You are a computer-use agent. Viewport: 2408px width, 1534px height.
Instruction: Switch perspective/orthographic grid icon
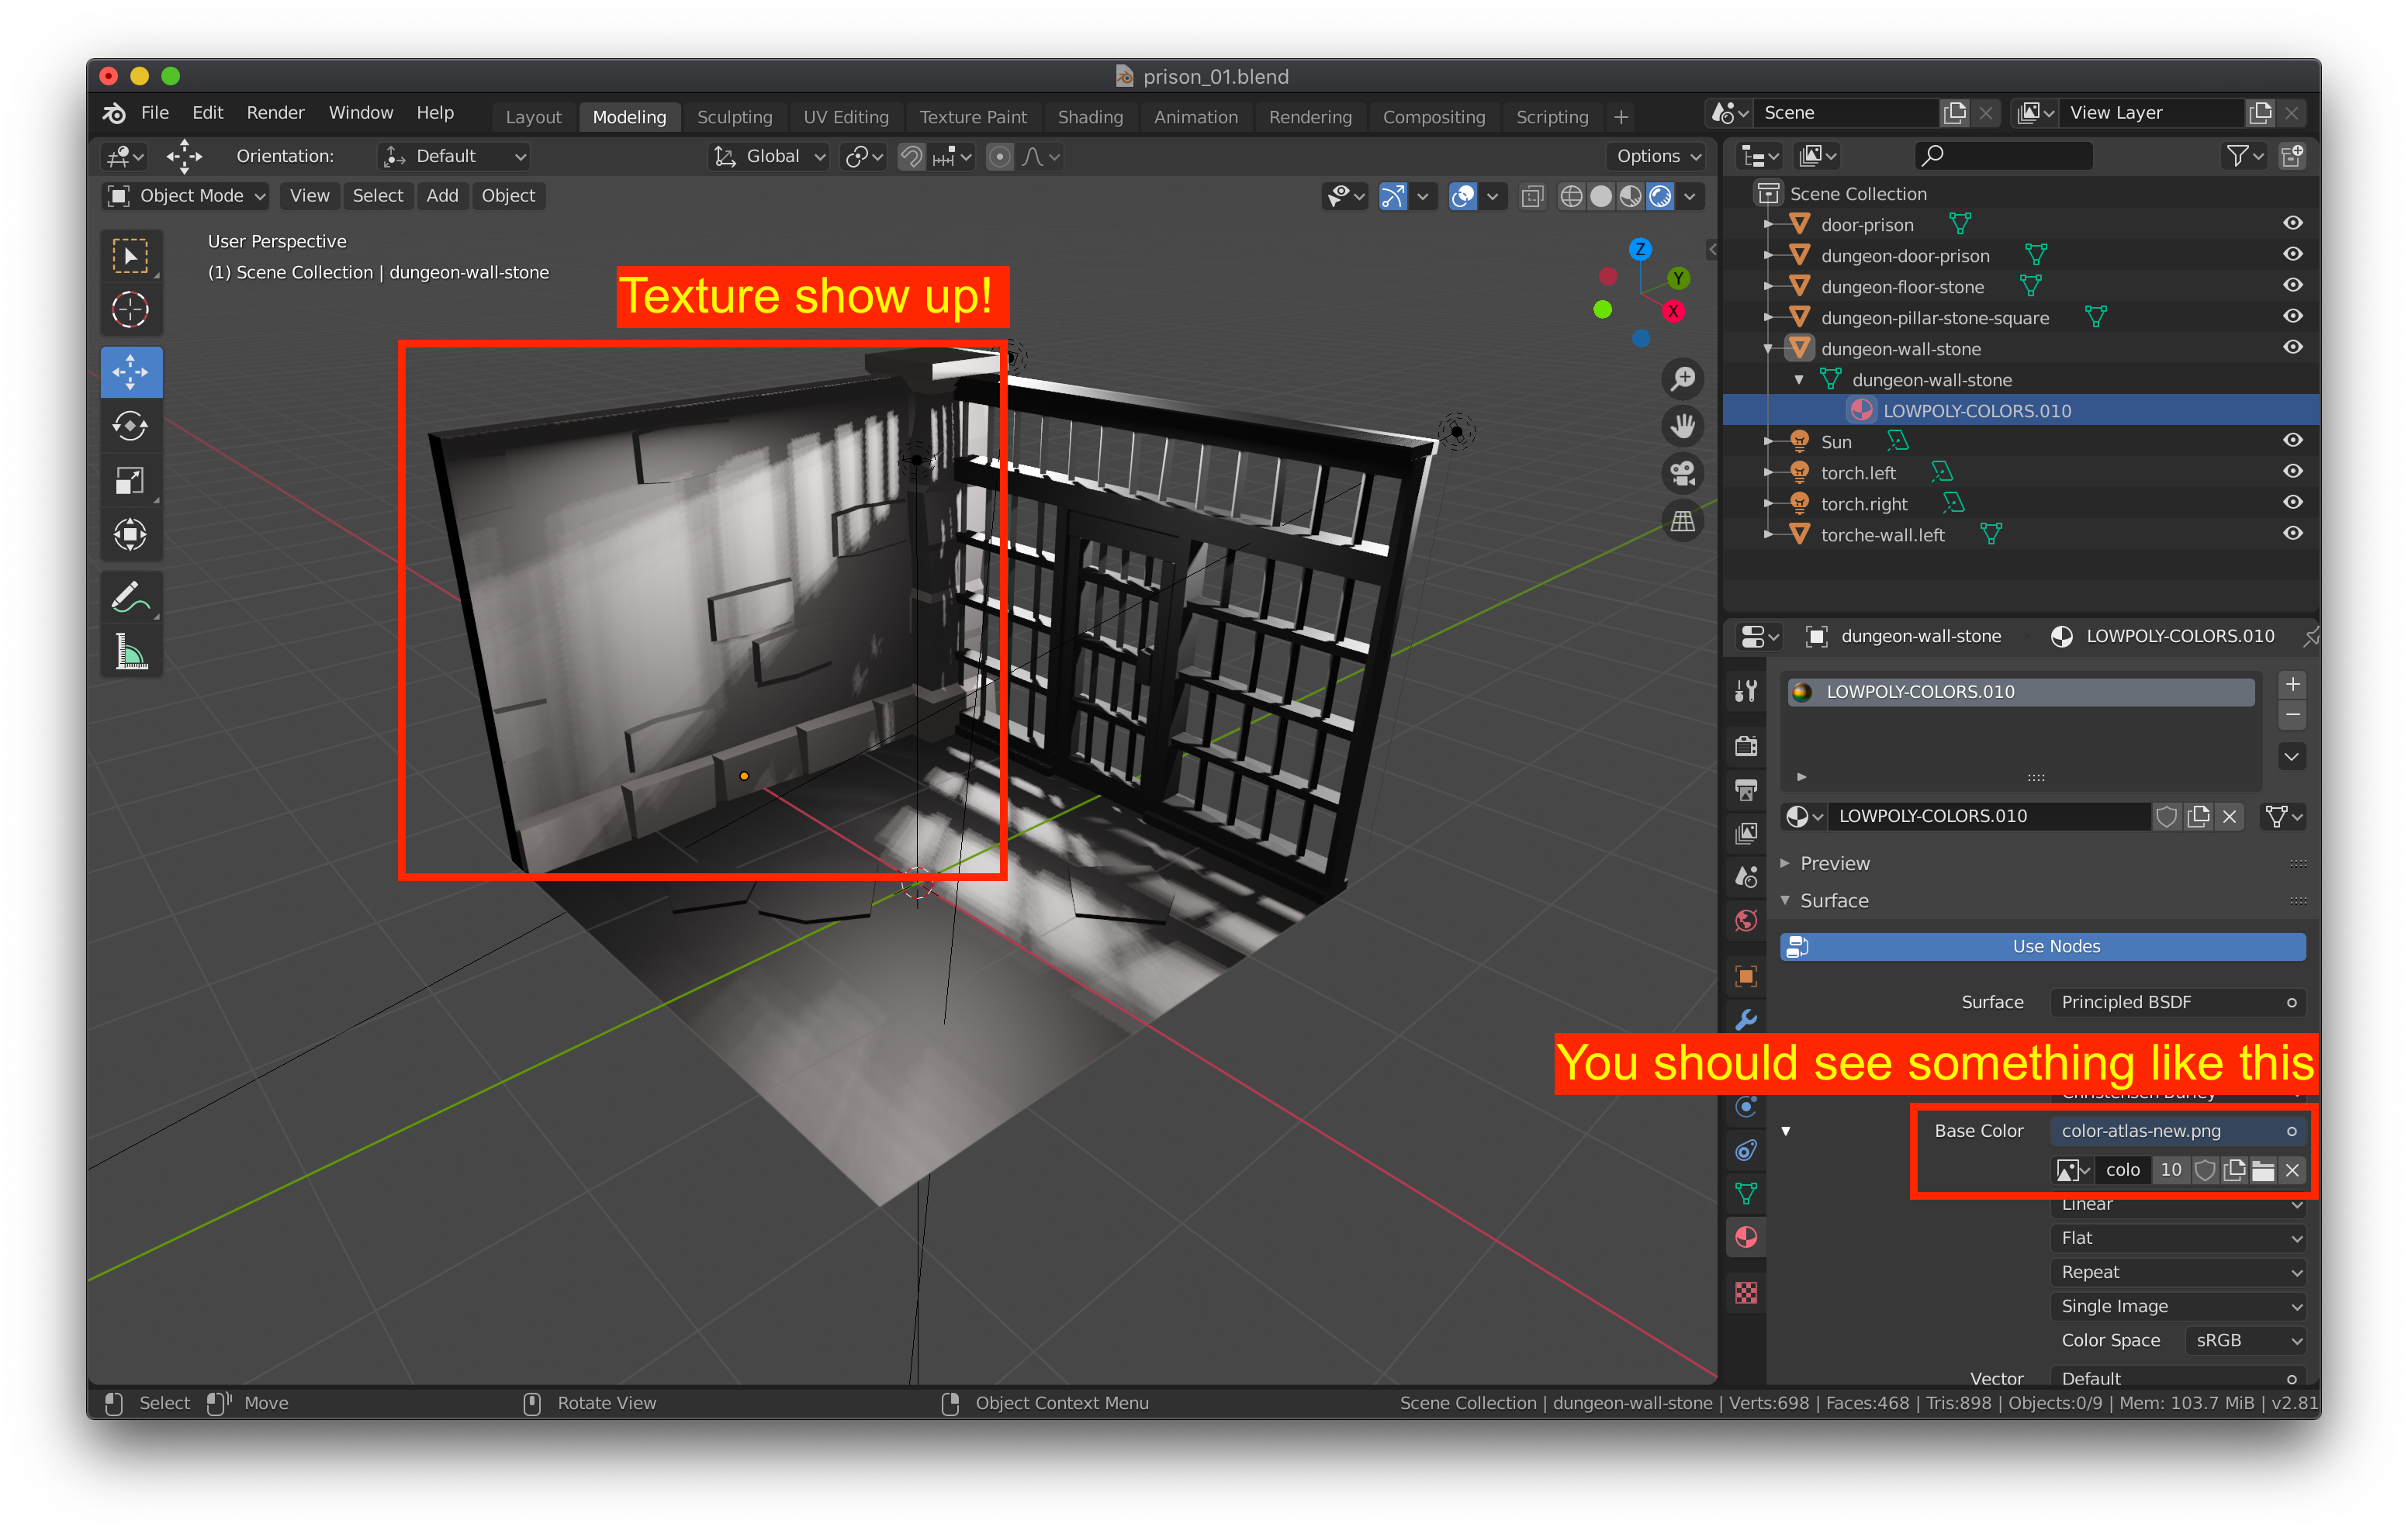[1682, 521]
